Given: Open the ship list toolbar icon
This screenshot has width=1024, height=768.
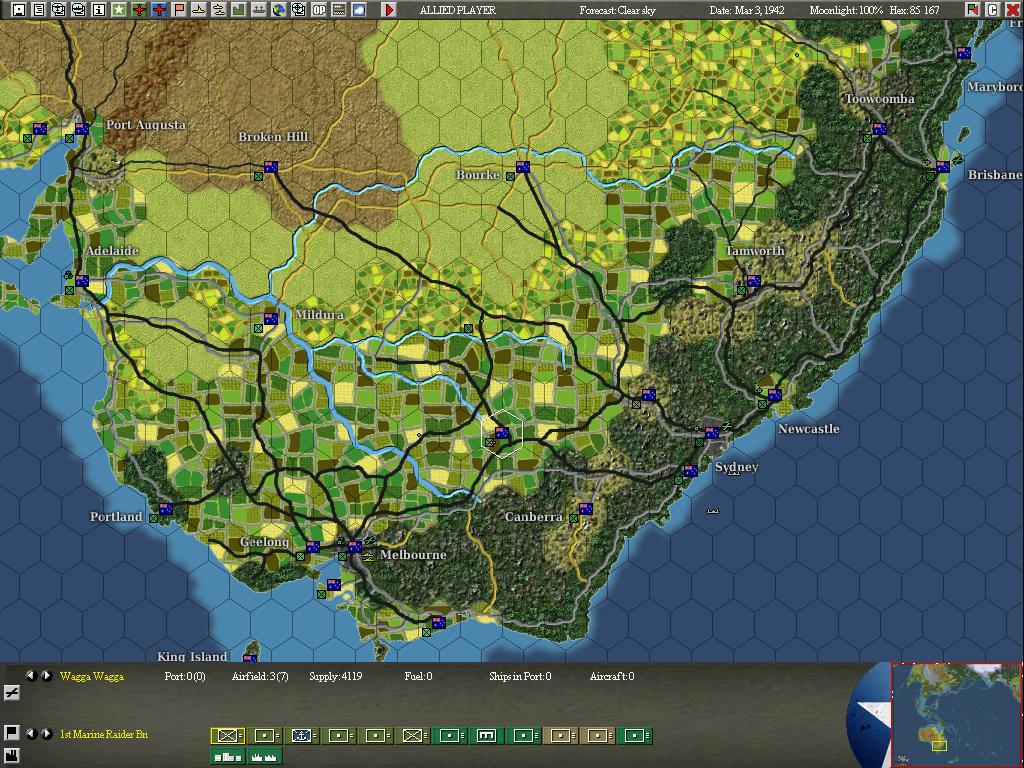Looking at the screenshot, I should pyautogui.click(x=78, y=10).
